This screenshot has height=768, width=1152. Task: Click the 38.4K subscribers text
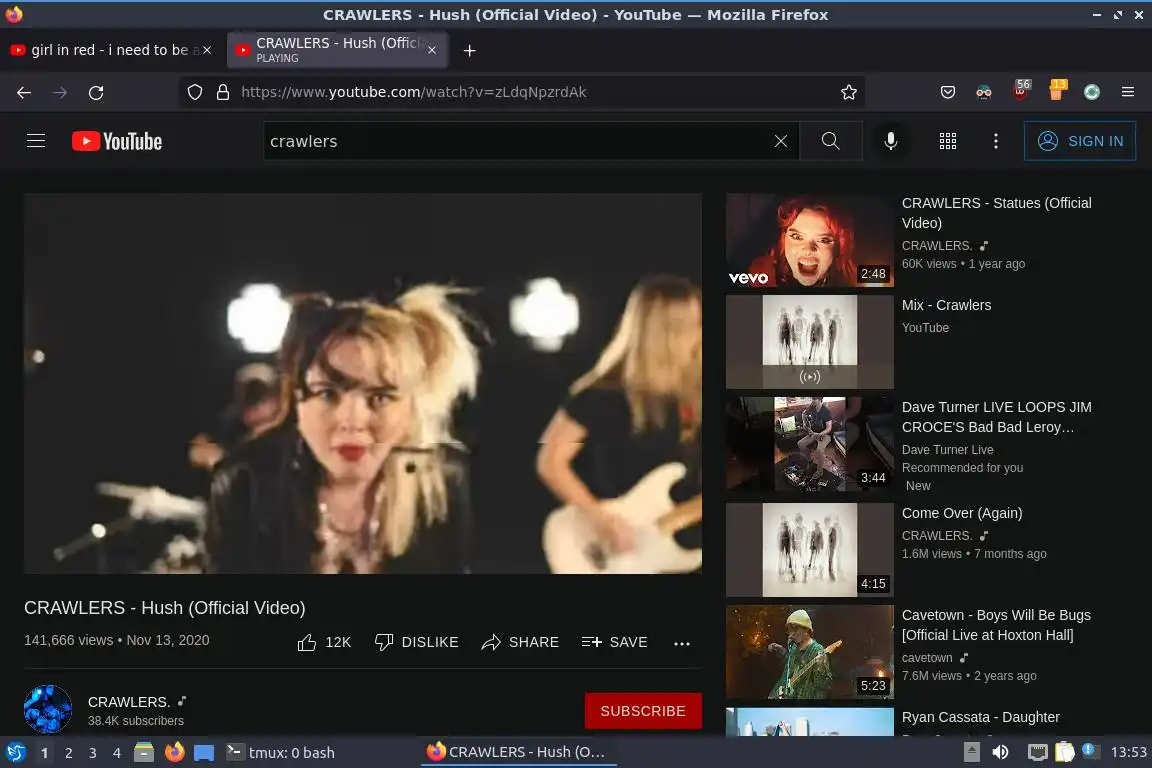136,721
